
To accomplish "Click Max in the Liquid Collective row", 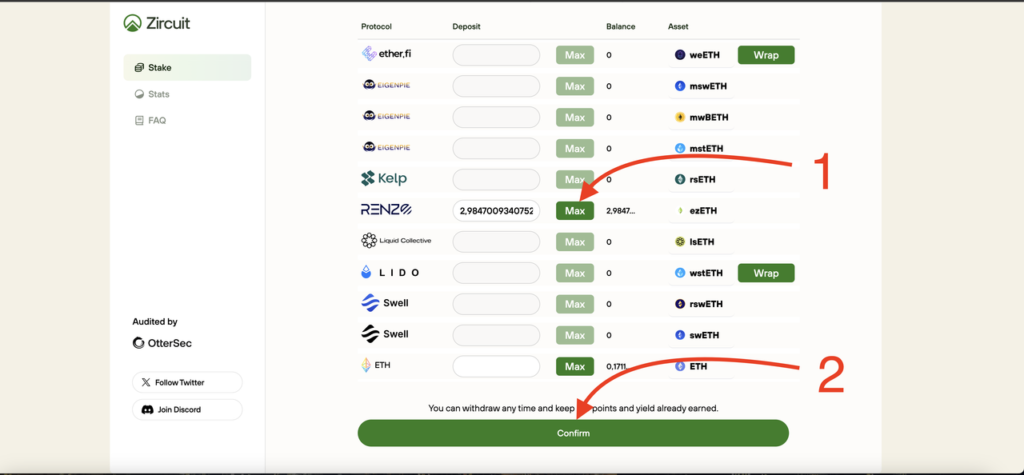I will (x=575, y=242).
